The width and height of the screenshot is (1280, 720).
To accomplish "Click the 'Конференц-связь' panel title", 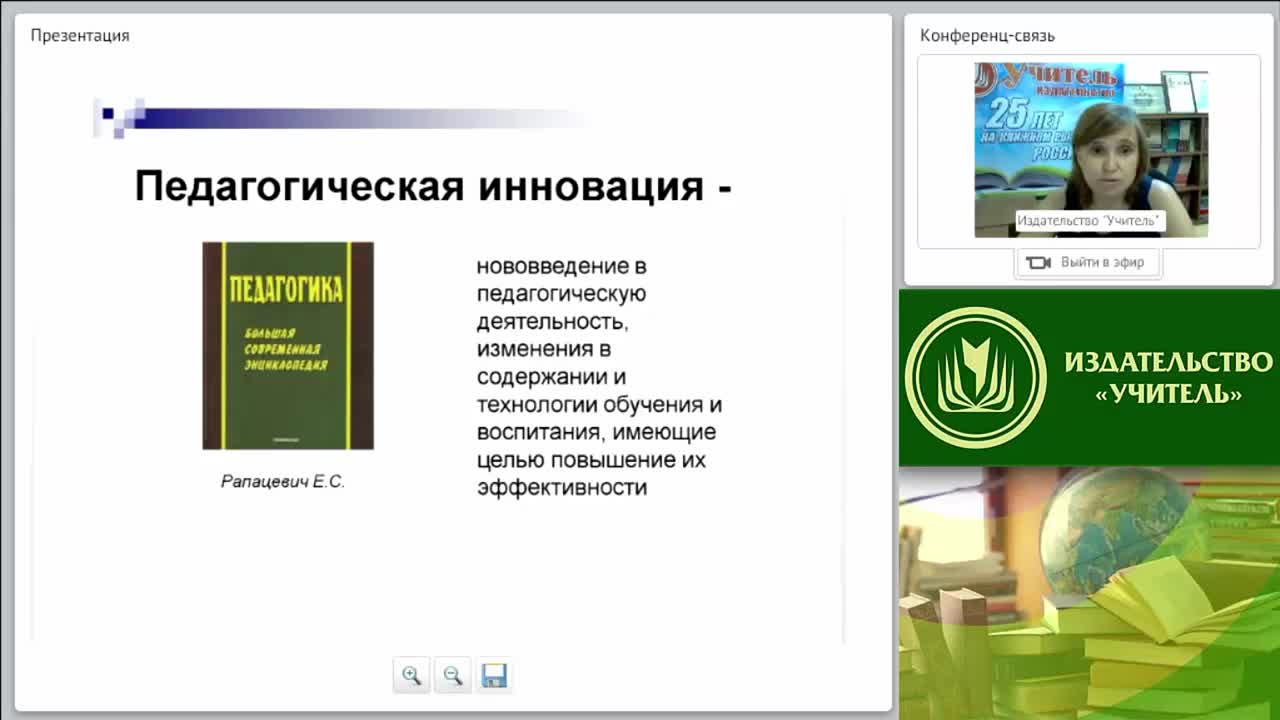I will tap(987, 36).
